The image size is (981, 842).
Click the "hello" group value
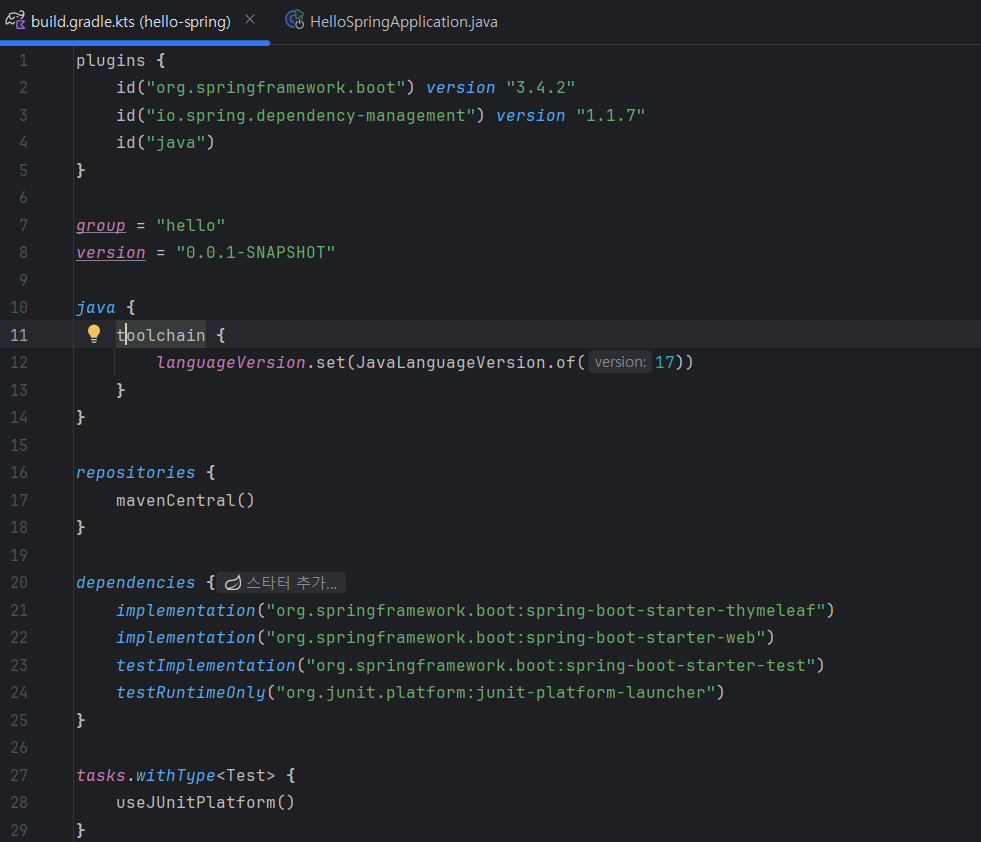(x=191, y=225)
